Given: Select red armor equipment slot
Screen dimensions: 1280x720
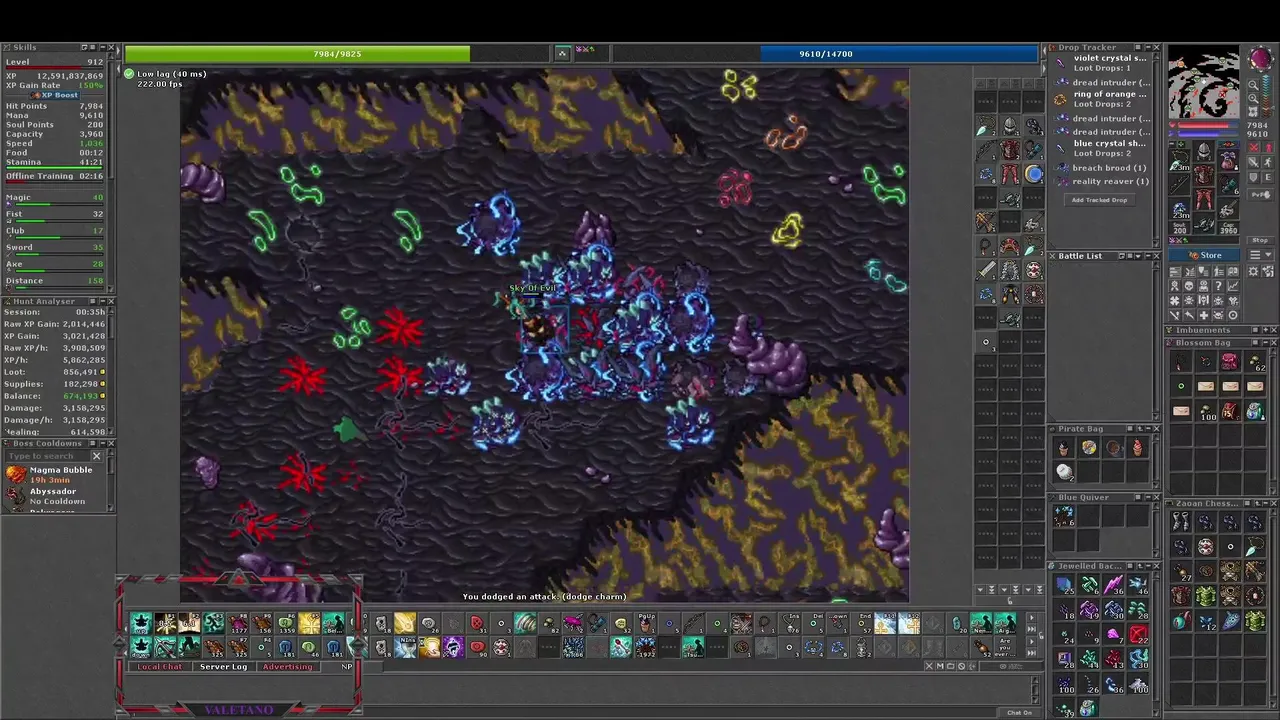Looking at the screenshot, I should (1204, 173).
